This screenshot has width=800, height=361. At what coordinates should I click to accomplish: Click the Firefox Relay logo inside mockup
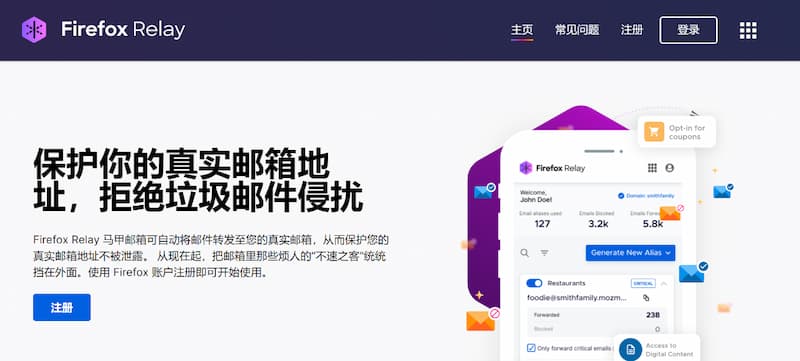[552, 168]
